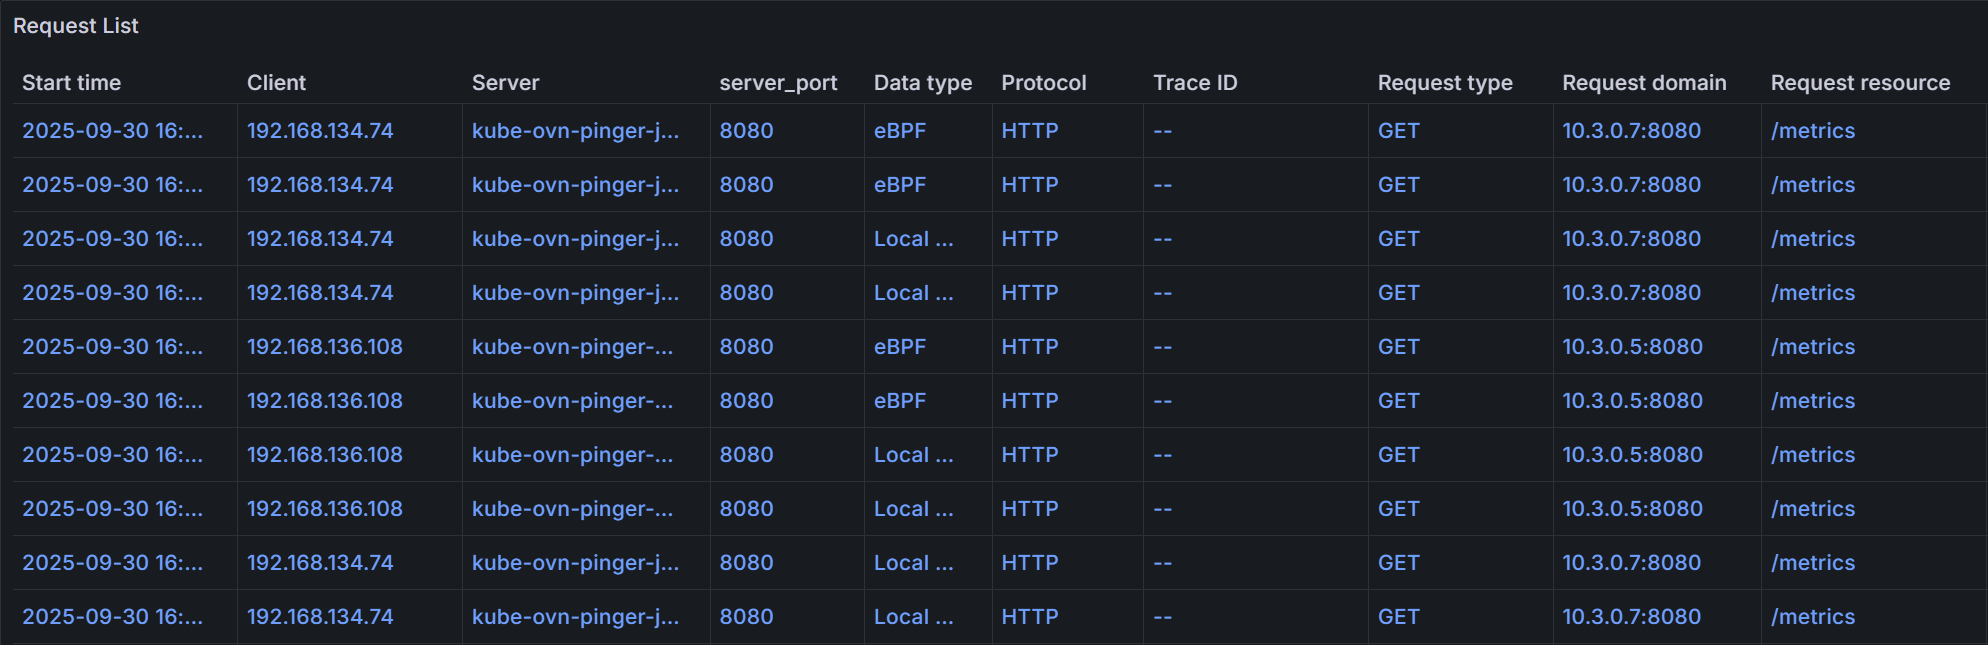Open 10.3.0.5:8080 domain in the fifth row
The image size is (1988, 645).
(x=1632, y=347)
